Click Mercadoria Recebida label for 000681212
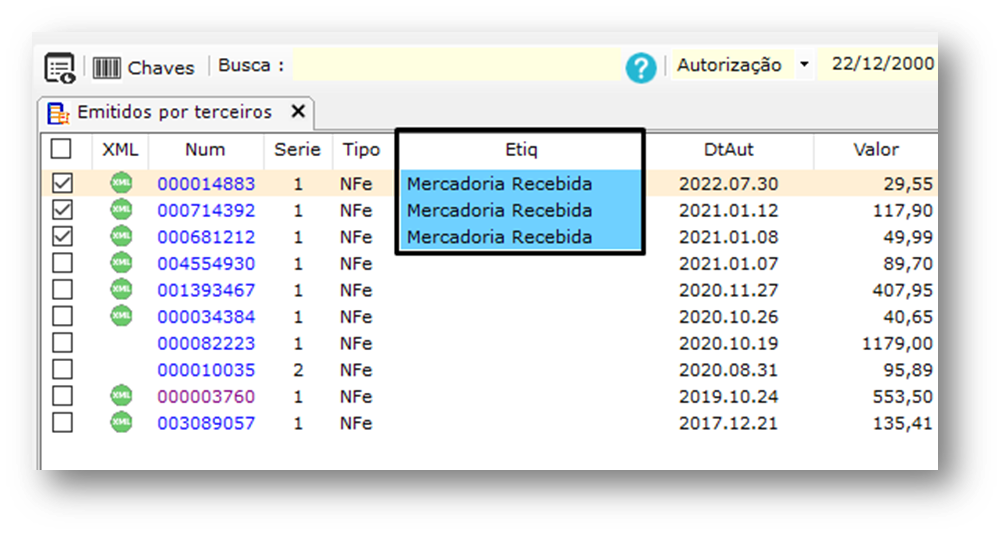 [x=500, y=237]
